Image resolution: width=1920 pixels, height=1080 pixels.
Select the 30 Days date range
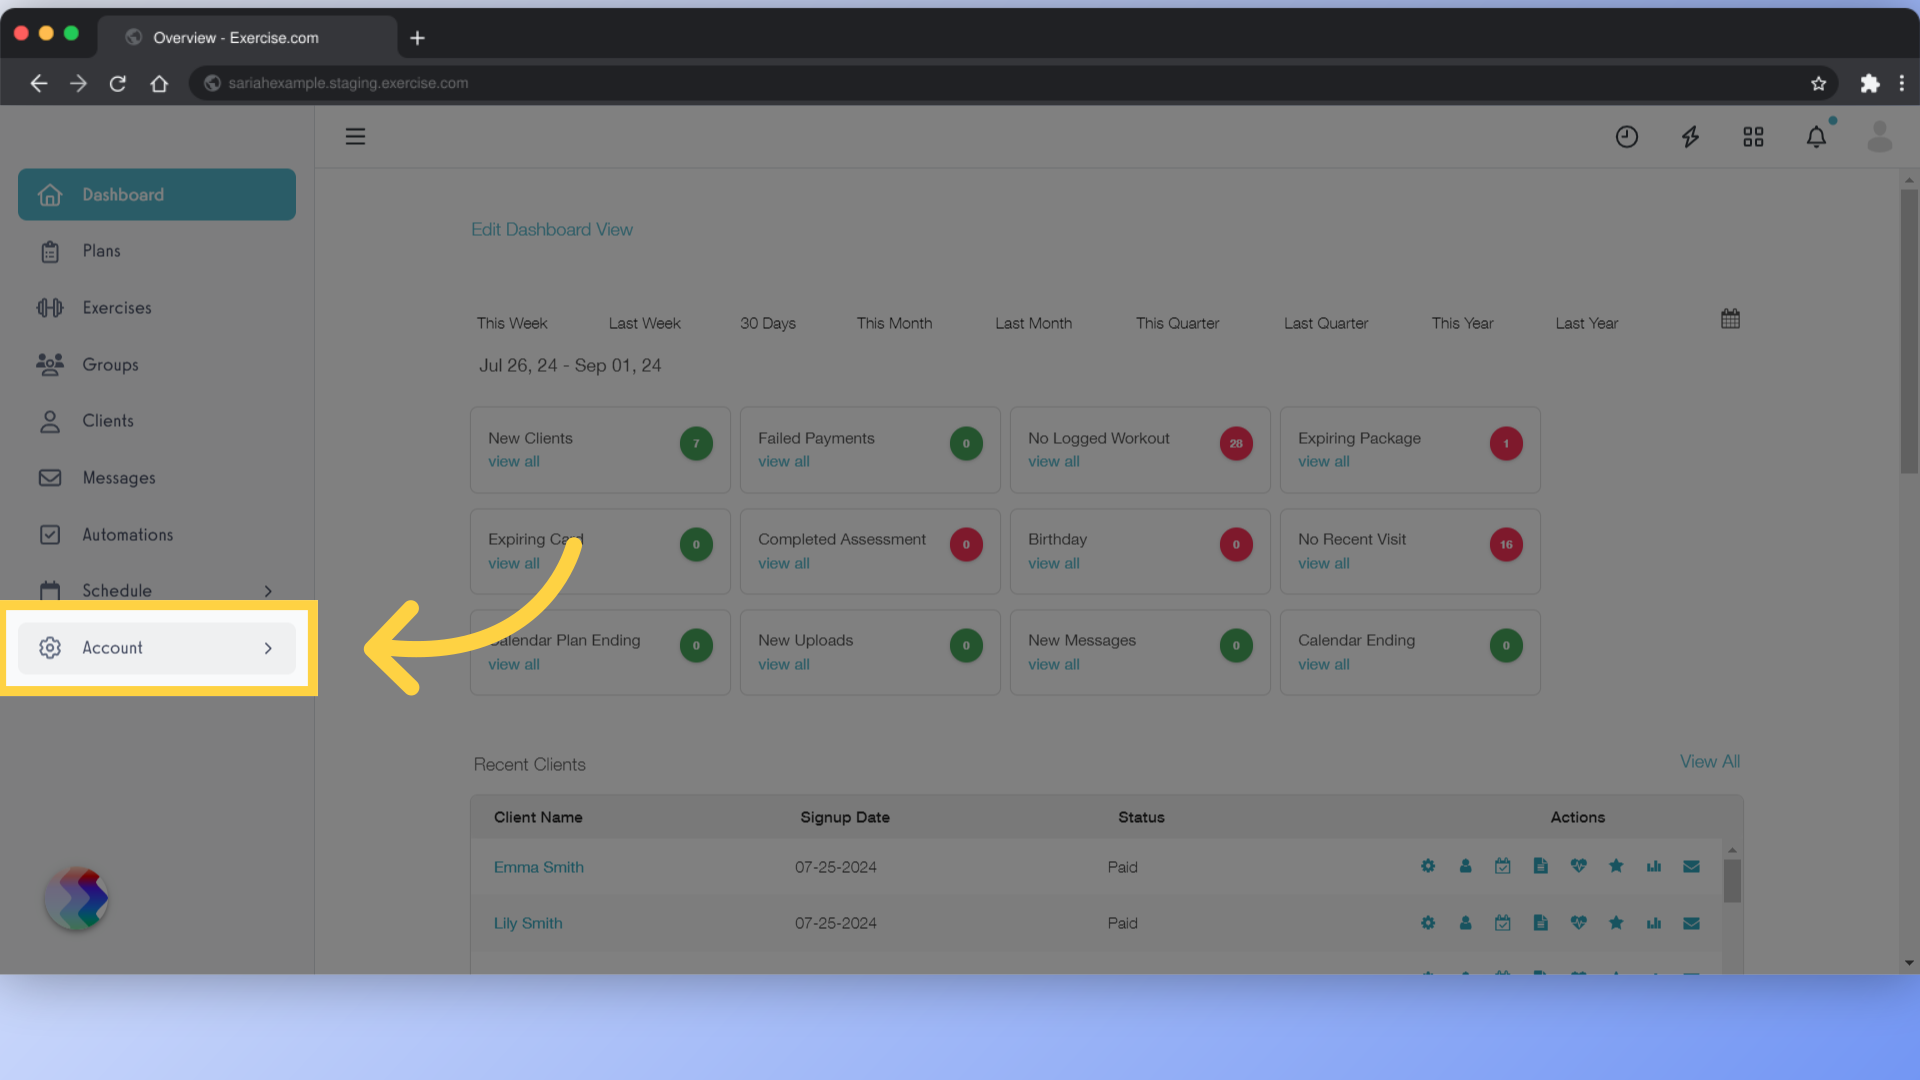[x=768, y=323]
